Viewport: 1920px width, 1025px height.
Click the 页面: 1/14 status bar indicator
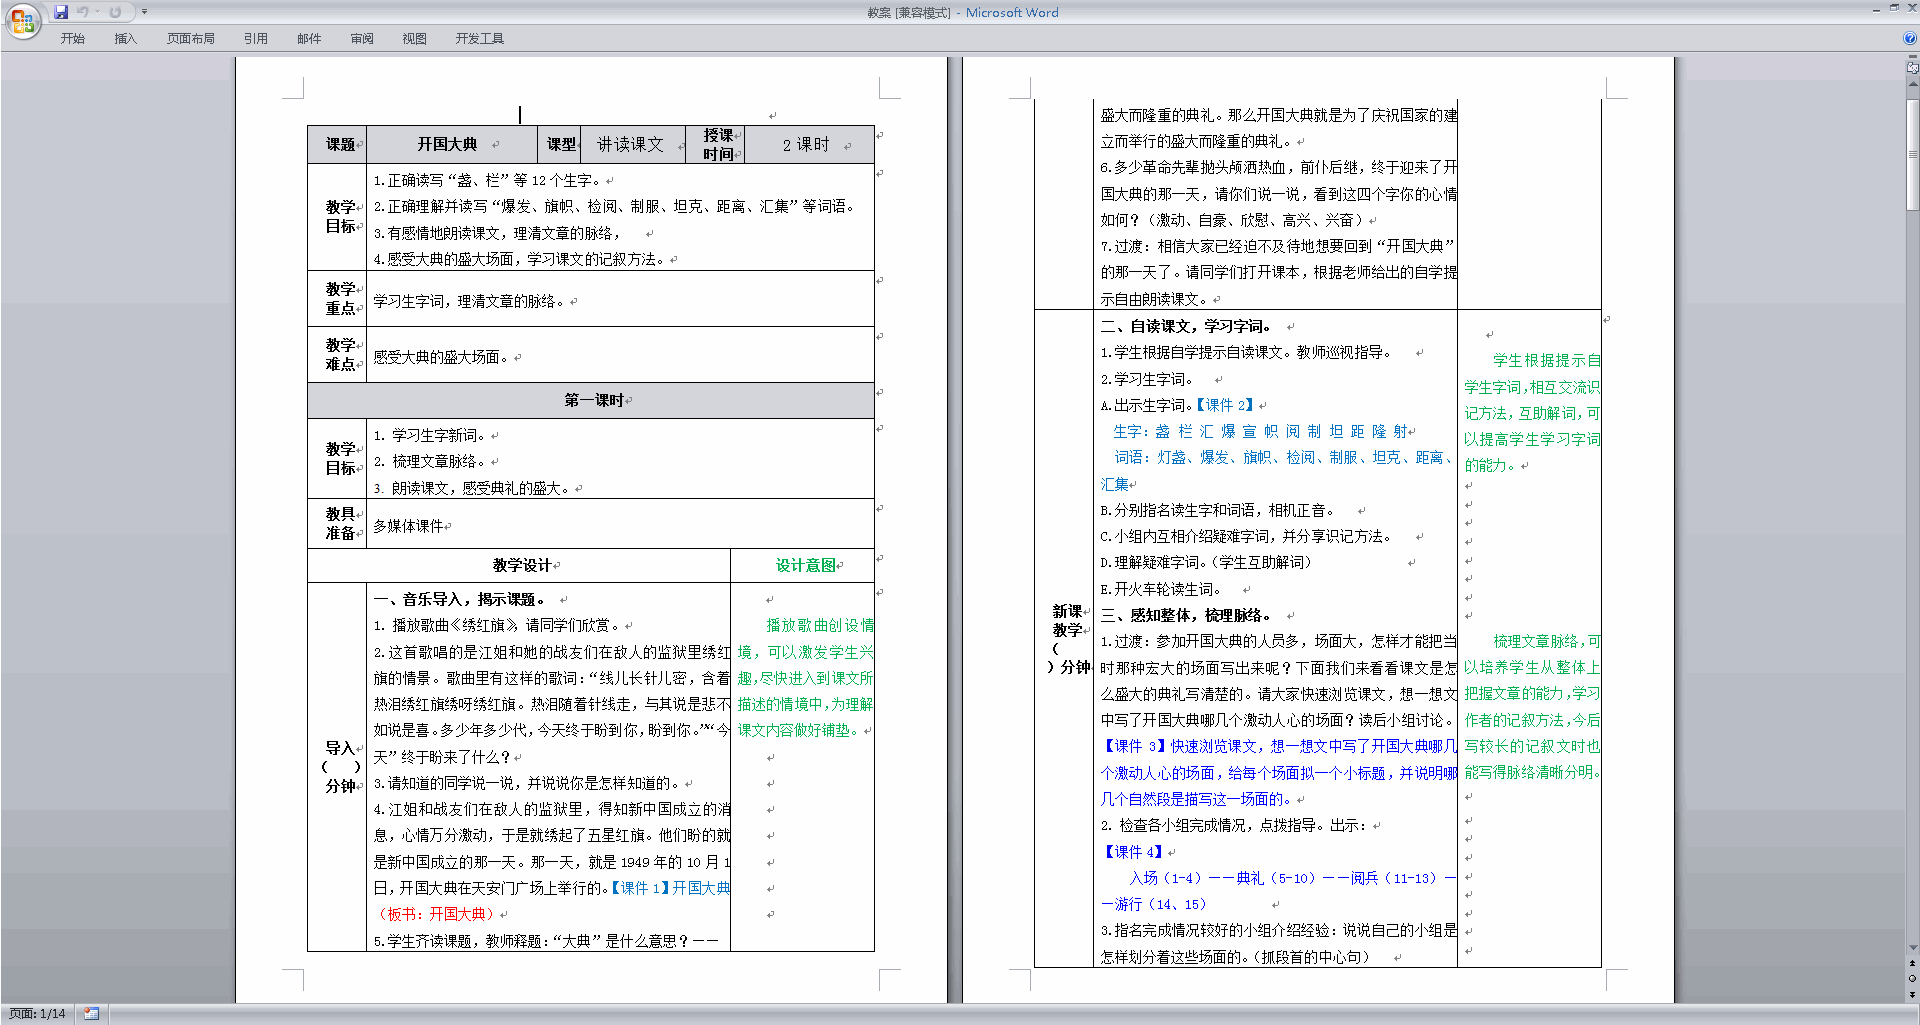point(38,1014)
